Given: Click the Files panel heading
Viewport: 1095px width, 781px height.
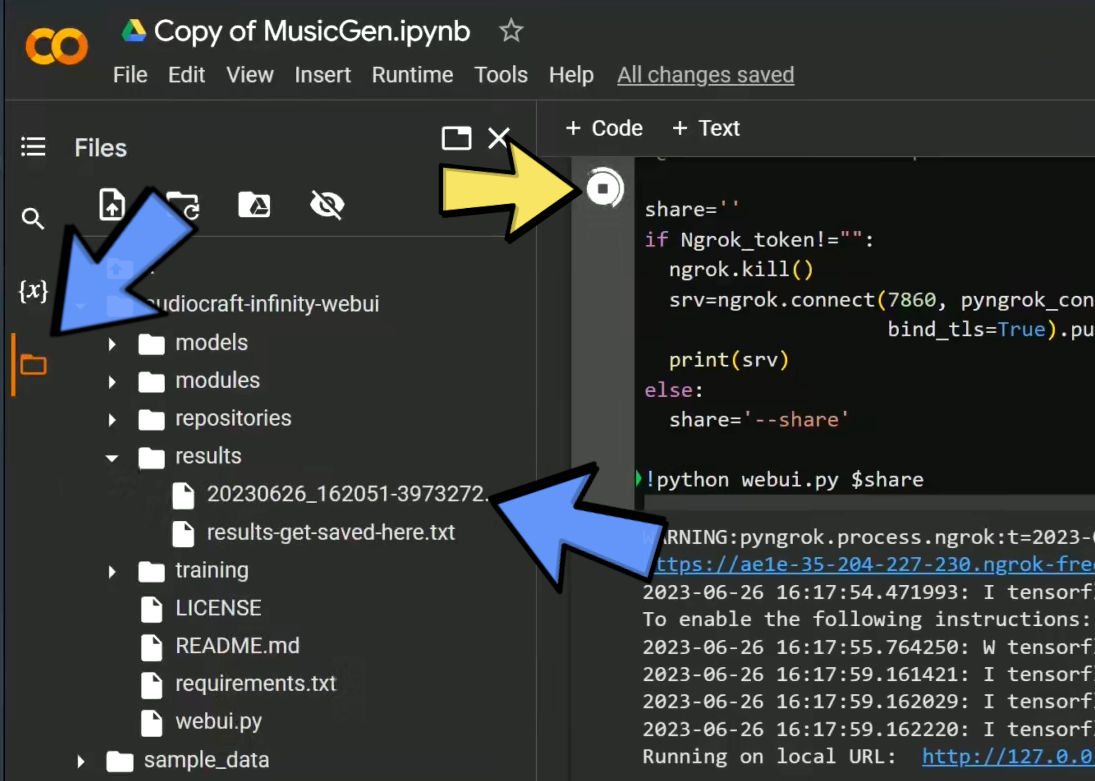Looking at the screenshot, I should tap(101, 148).
